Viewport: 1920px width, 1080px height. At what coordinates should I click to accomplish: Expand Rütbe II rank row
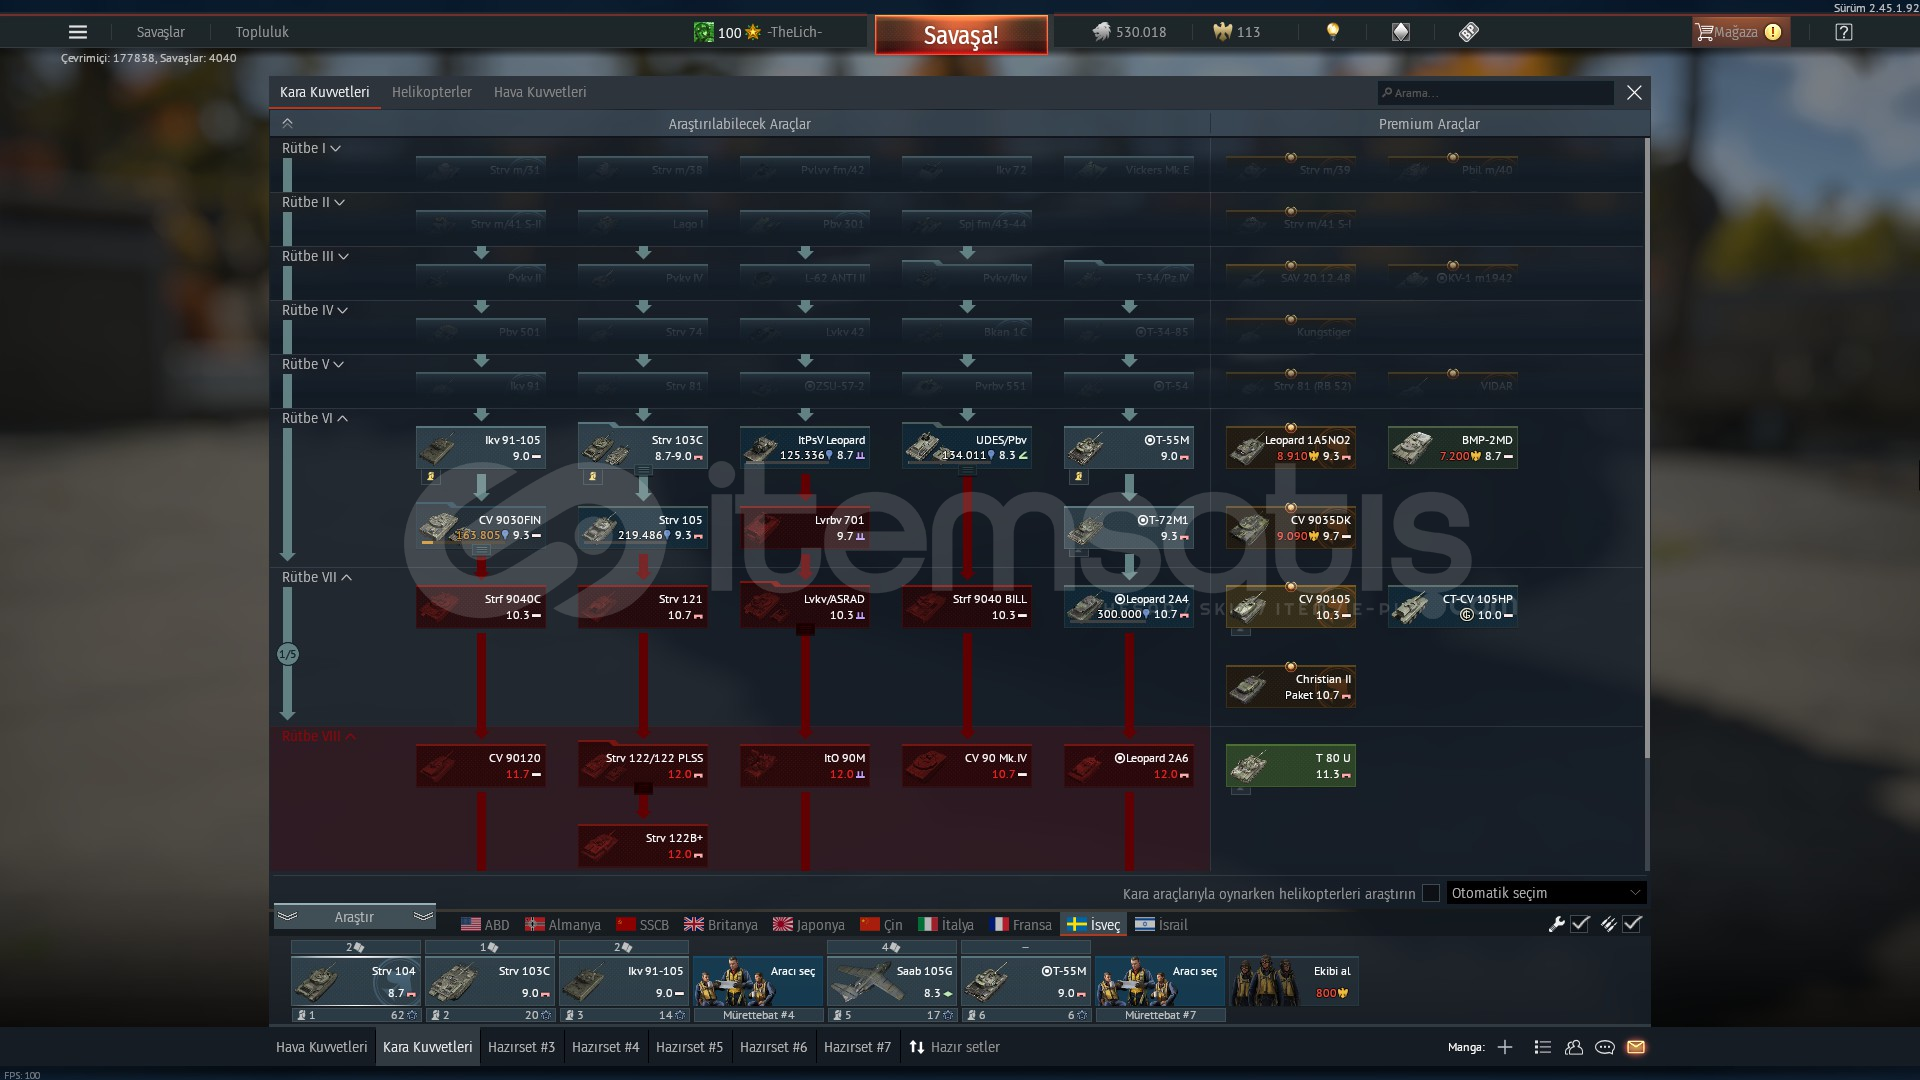tap(313, 202)
